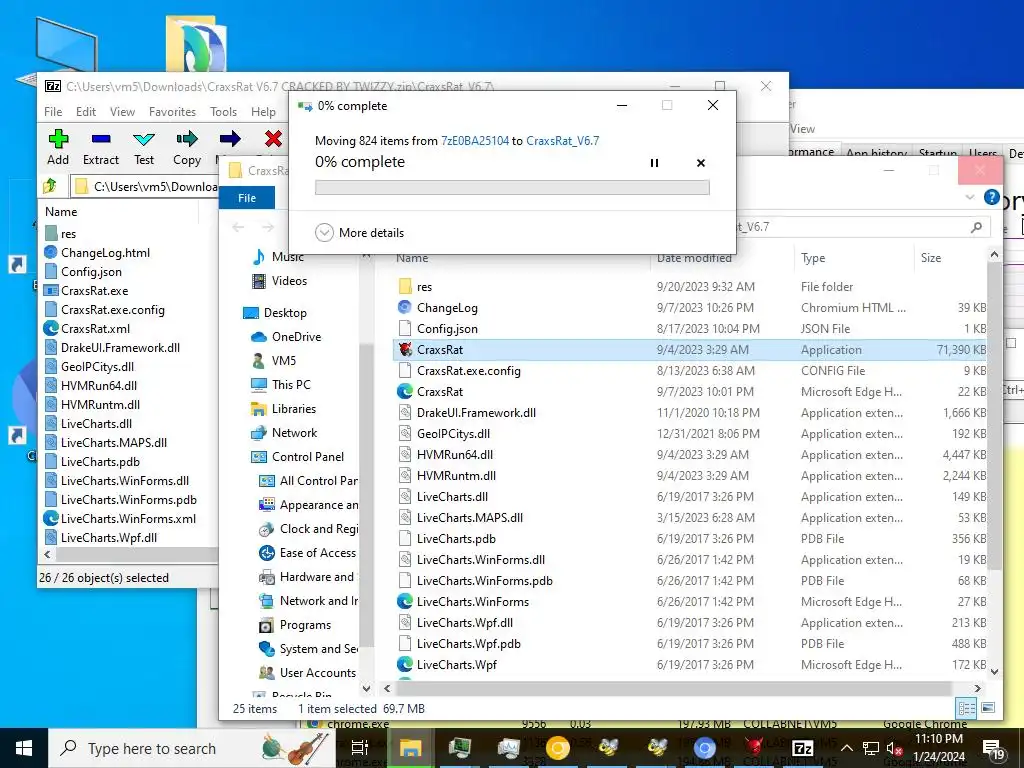Select User Accounts in navigation pane
This screenshot has height=768, width=1024.
[x=308, y=673]
